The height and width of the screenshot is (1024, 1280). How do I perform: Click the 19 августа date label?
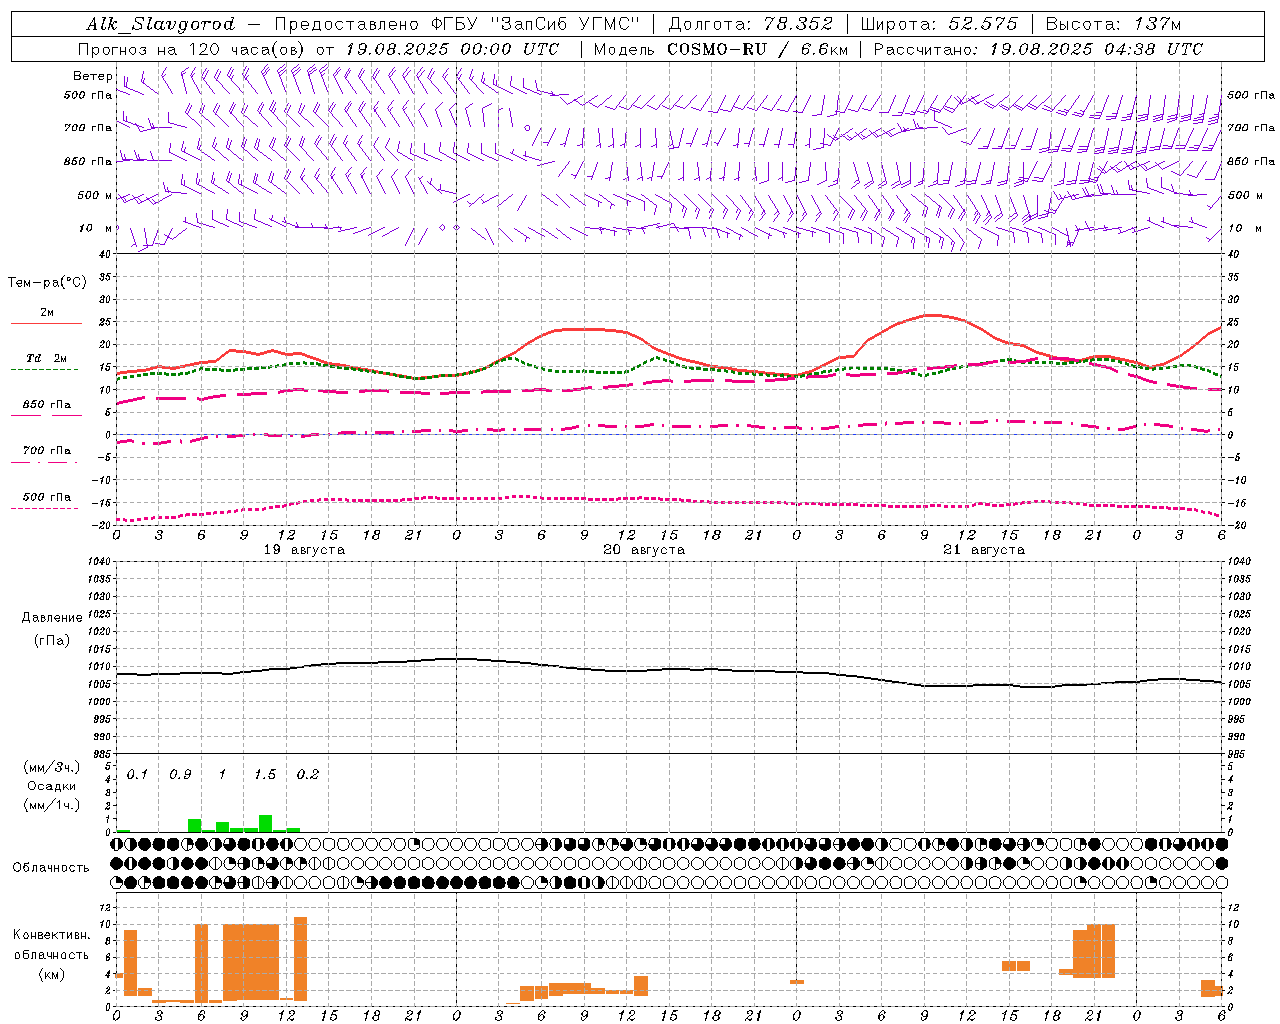point(304,550)
